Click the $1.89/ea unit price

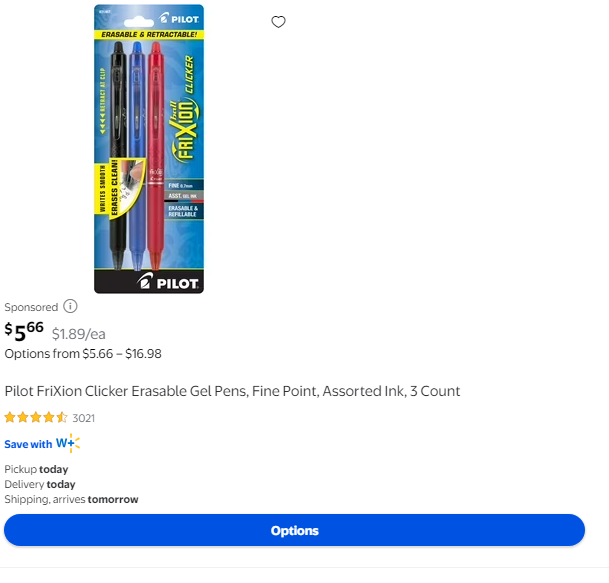78,334
